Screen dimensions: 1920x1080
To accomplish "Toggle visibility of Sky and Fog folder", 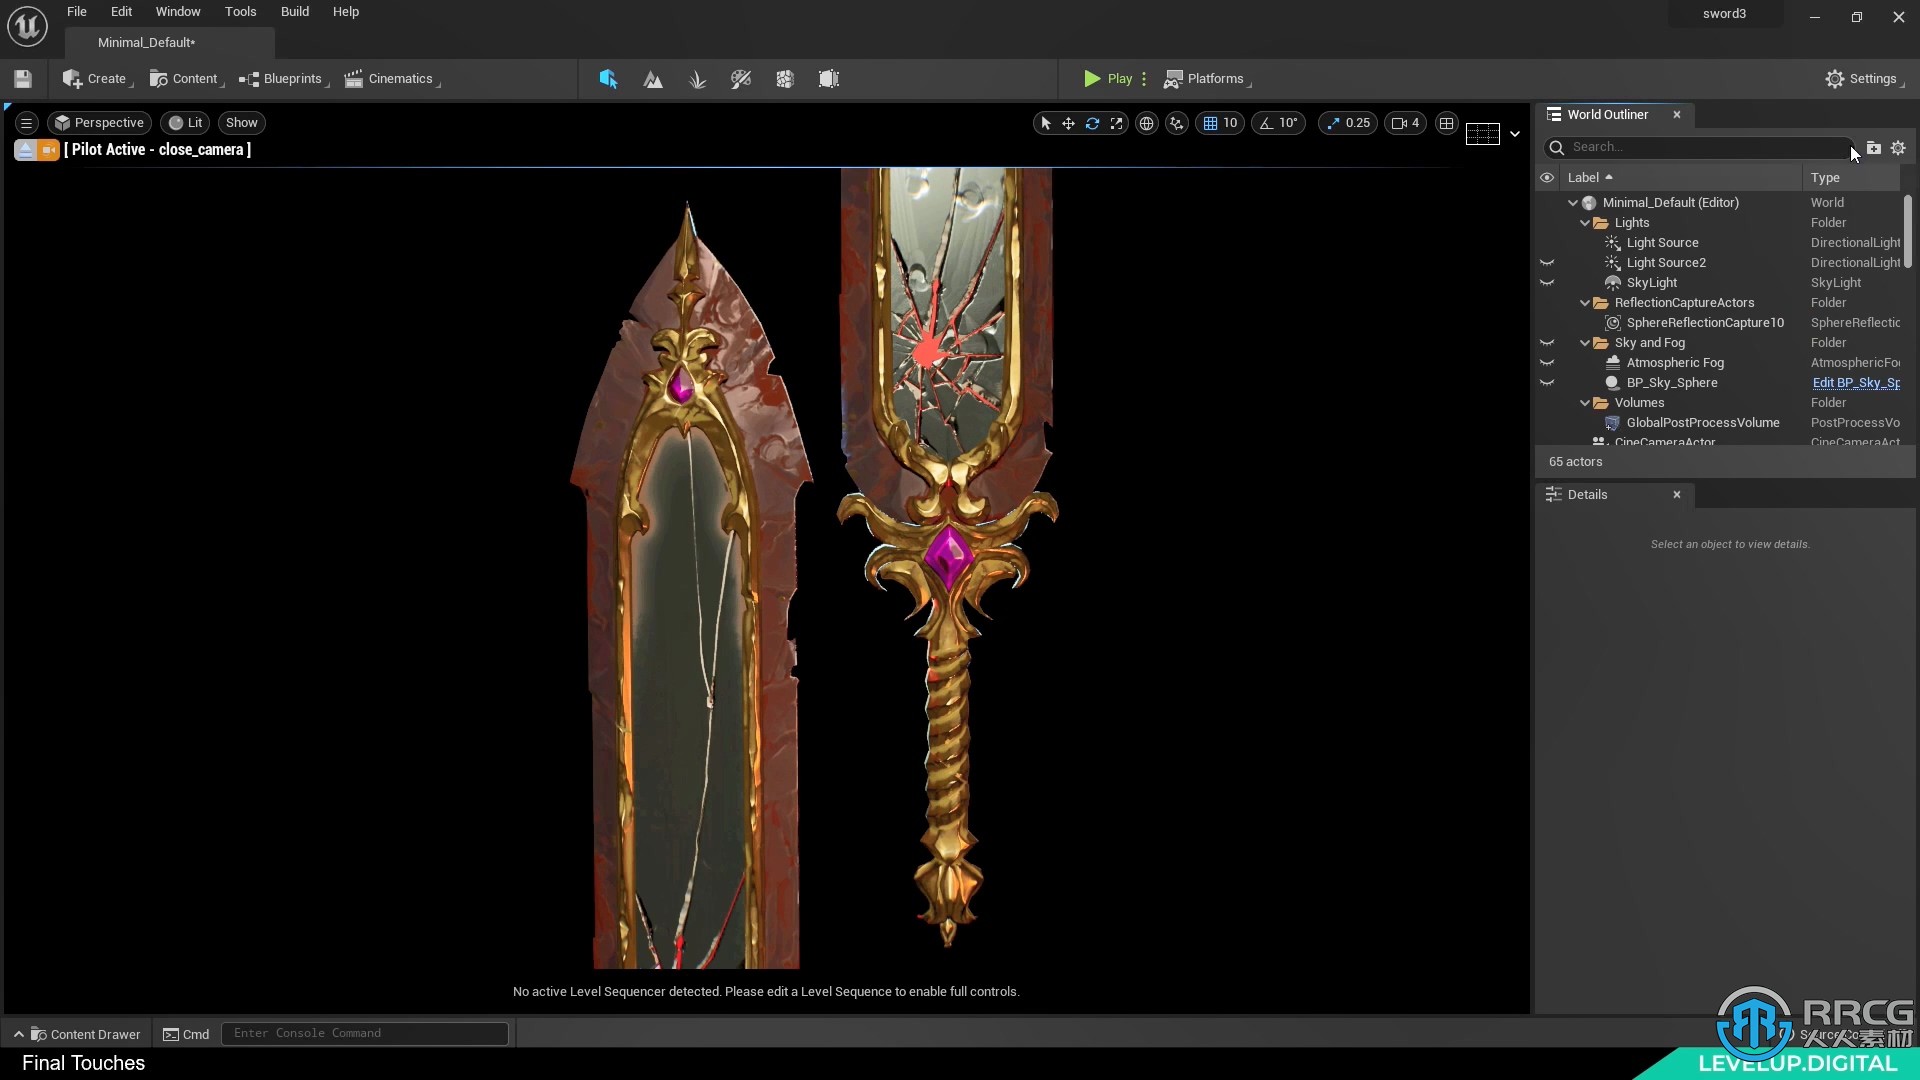I will [1548, 342].
